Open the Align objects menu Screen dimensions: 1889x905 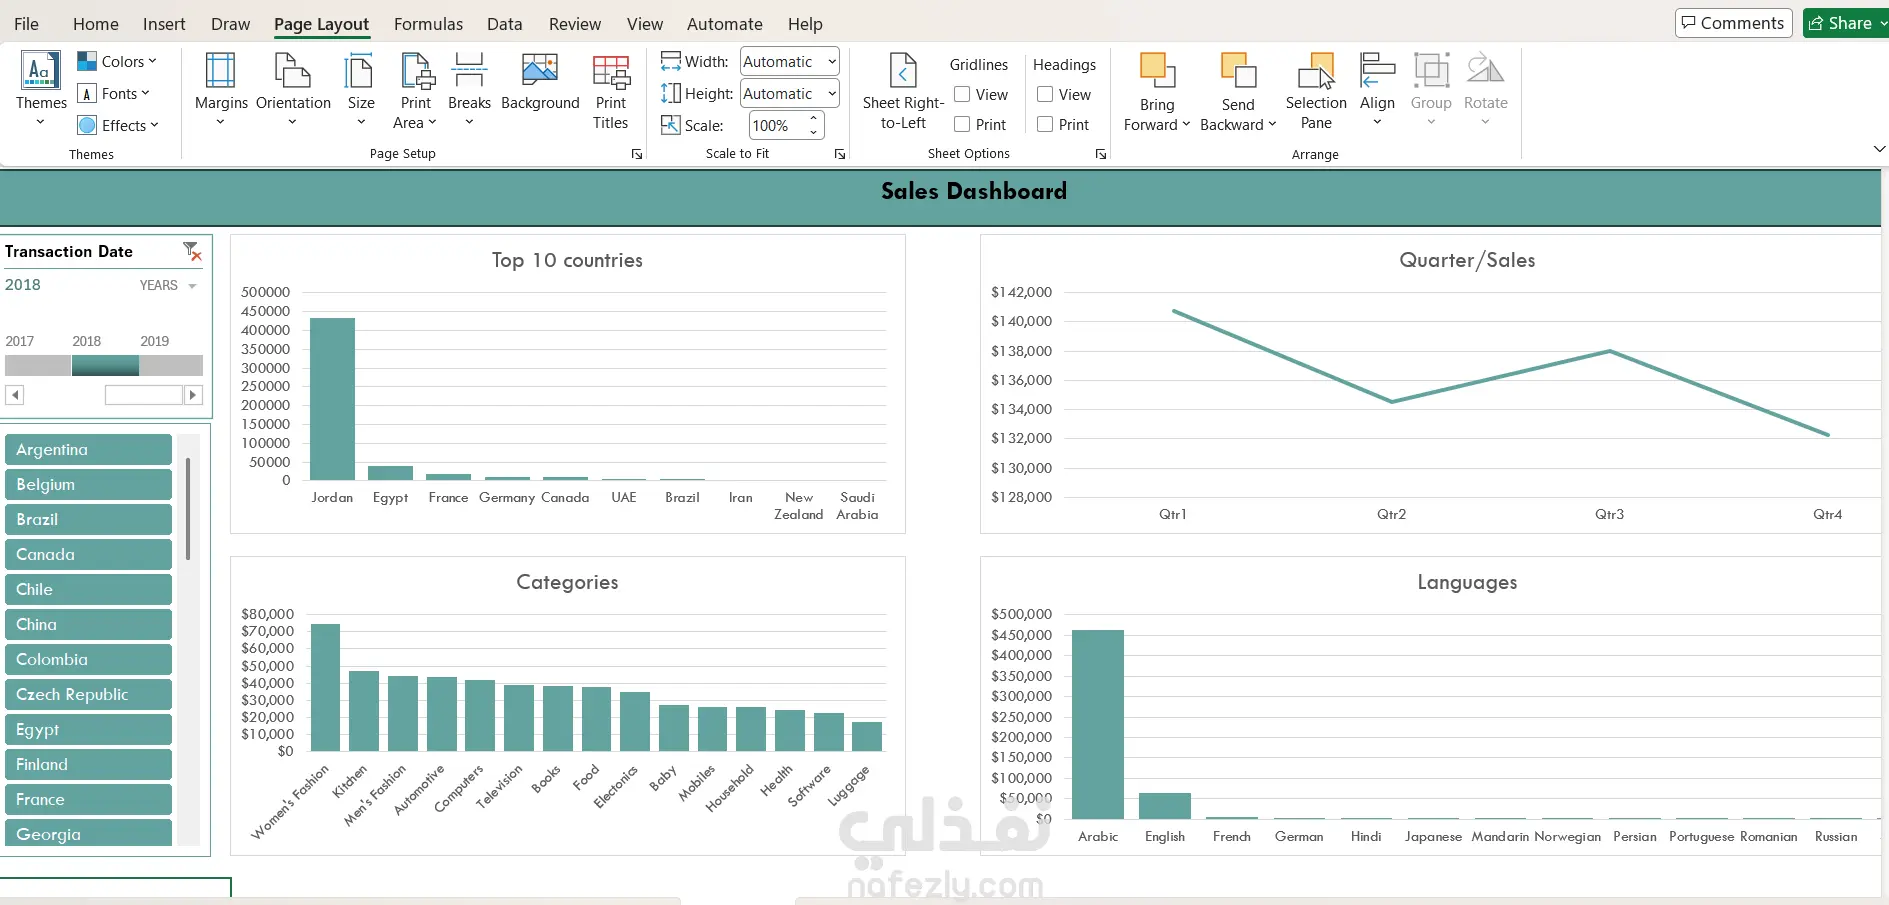pyautogui.click(x=1377, y=90)
